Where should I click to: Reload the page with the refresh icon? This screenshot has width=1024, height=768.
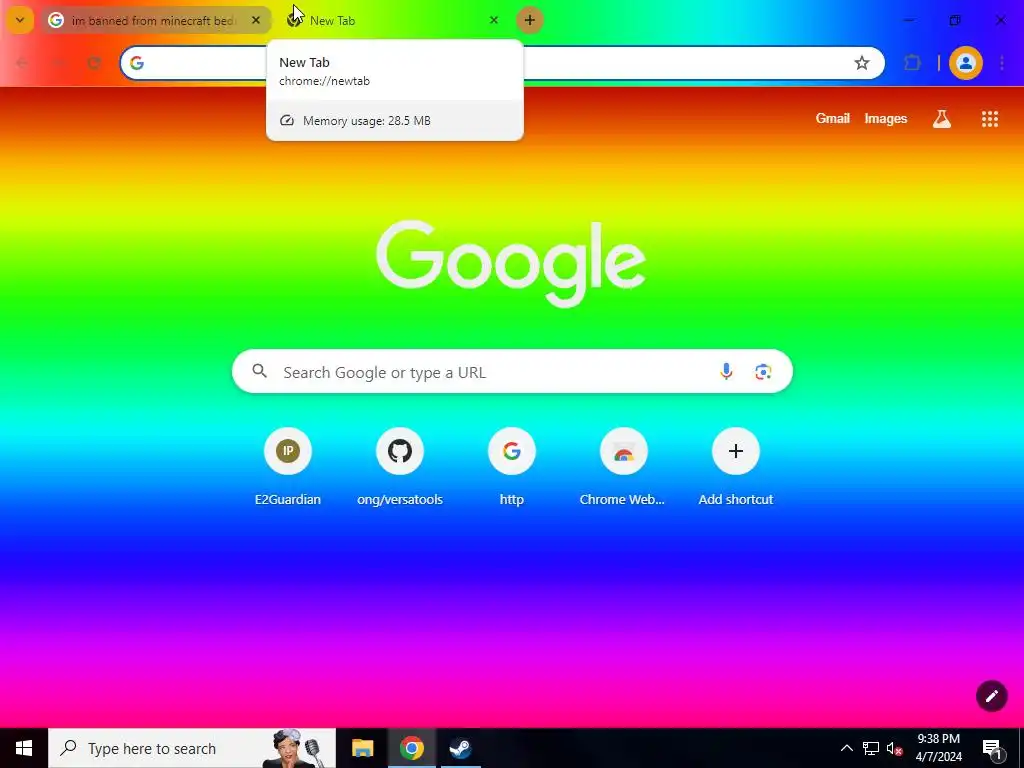point(95,63)
